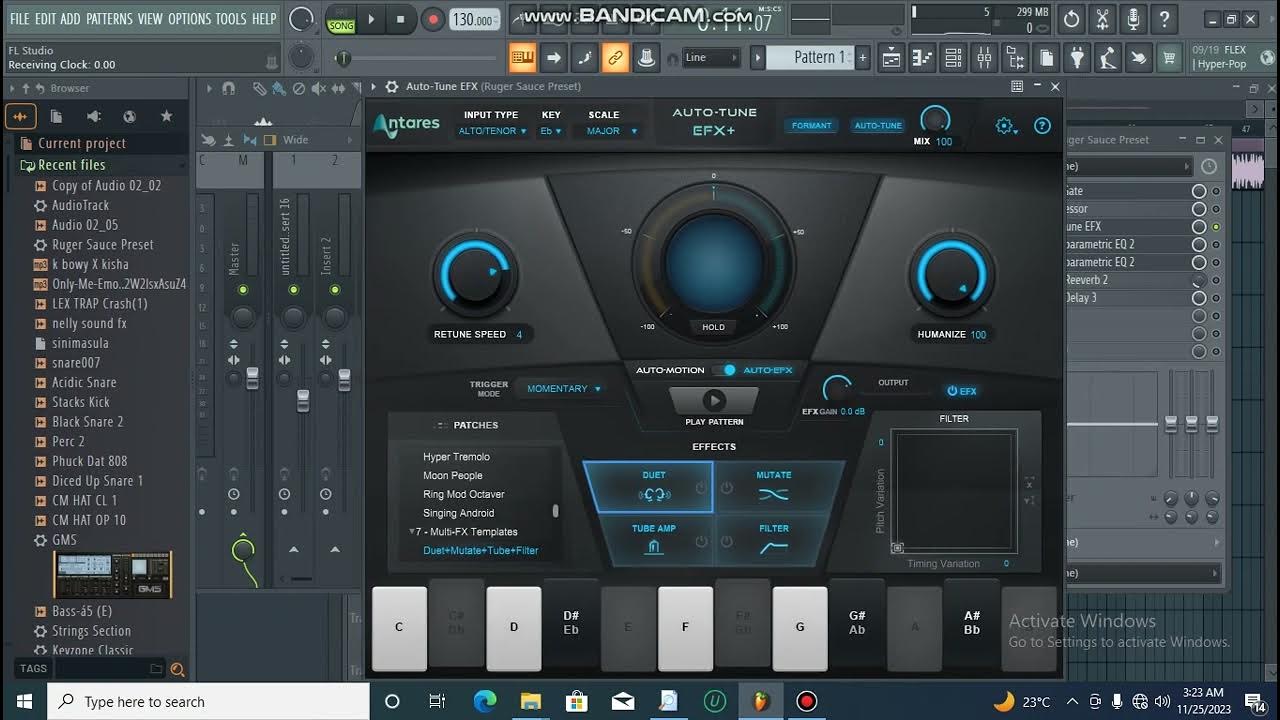This screenshot has width=1280, height=720.
Task: Select the browser 'All' waveform tab icon
Action: pyautogui.click(x=20, y=116)
